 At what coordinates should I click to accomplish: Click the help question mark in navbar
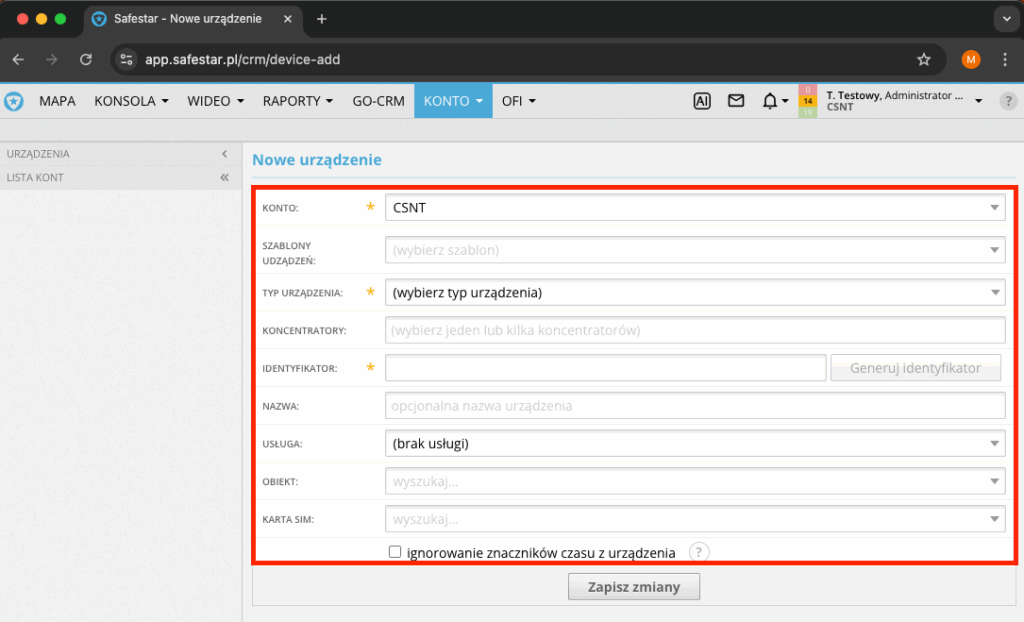pyautogui.click(x=1008, y=101)
